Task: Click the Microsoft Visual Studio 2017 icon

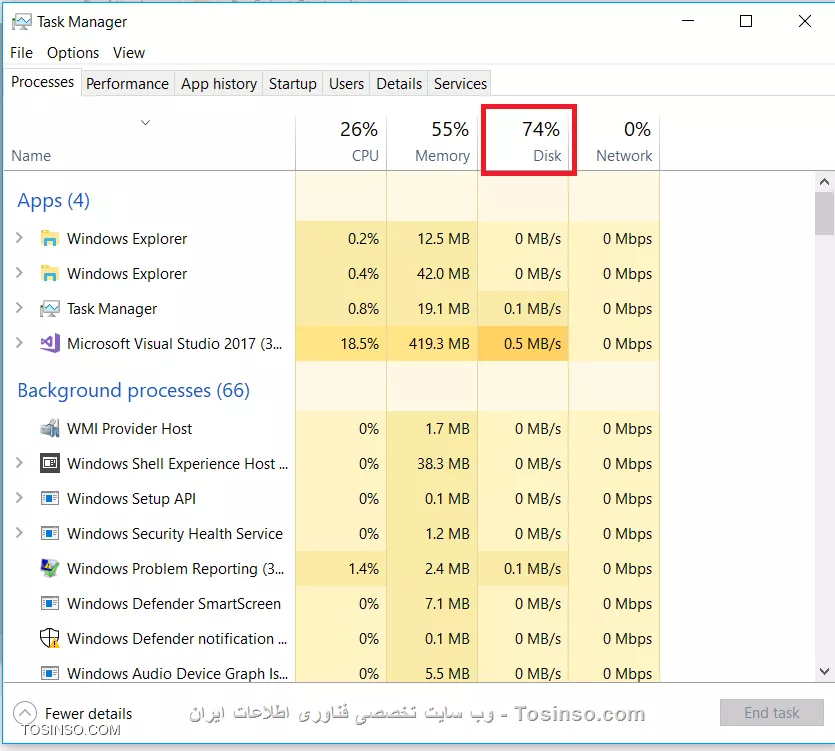Action: (x=50, y=343)
